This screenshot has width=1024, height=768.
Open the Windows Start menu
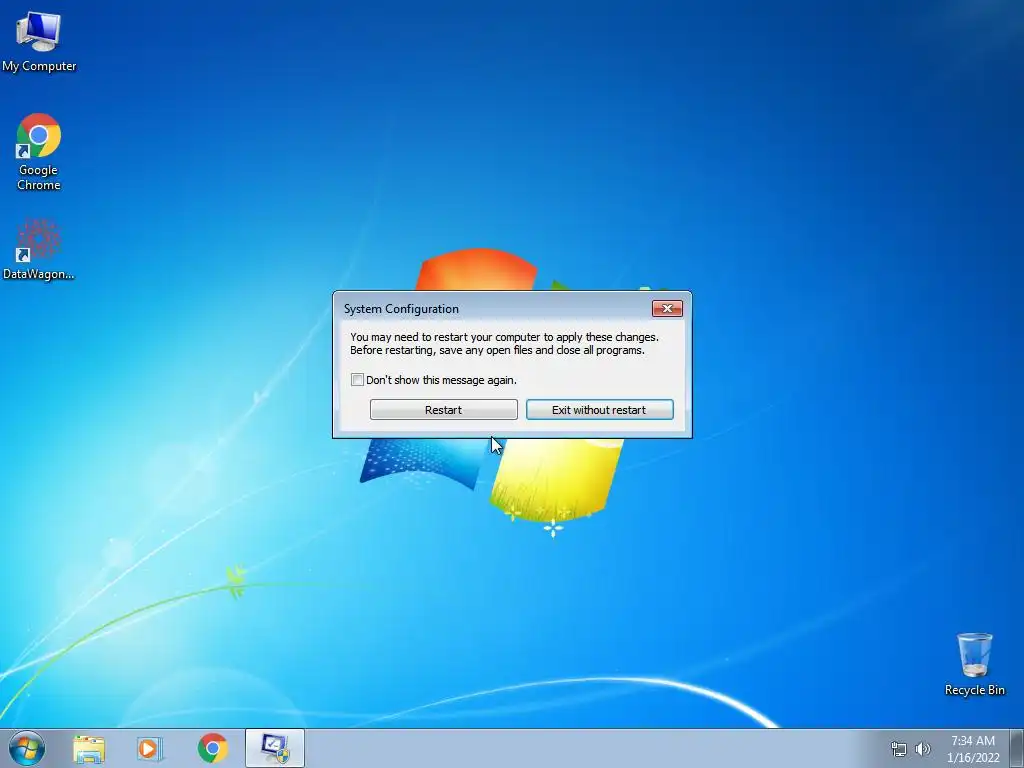tap(27, 748)
